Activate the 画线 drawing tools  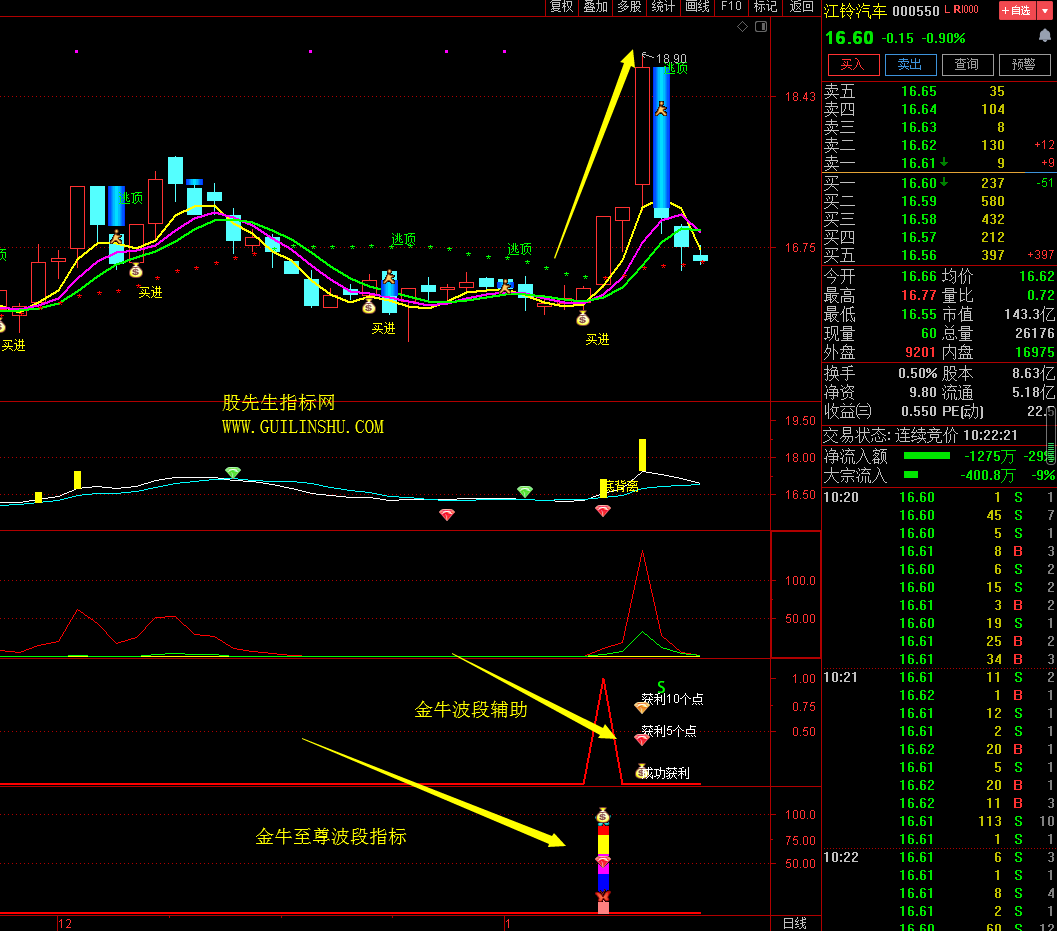pyautogui.click(x=697, y=7)
